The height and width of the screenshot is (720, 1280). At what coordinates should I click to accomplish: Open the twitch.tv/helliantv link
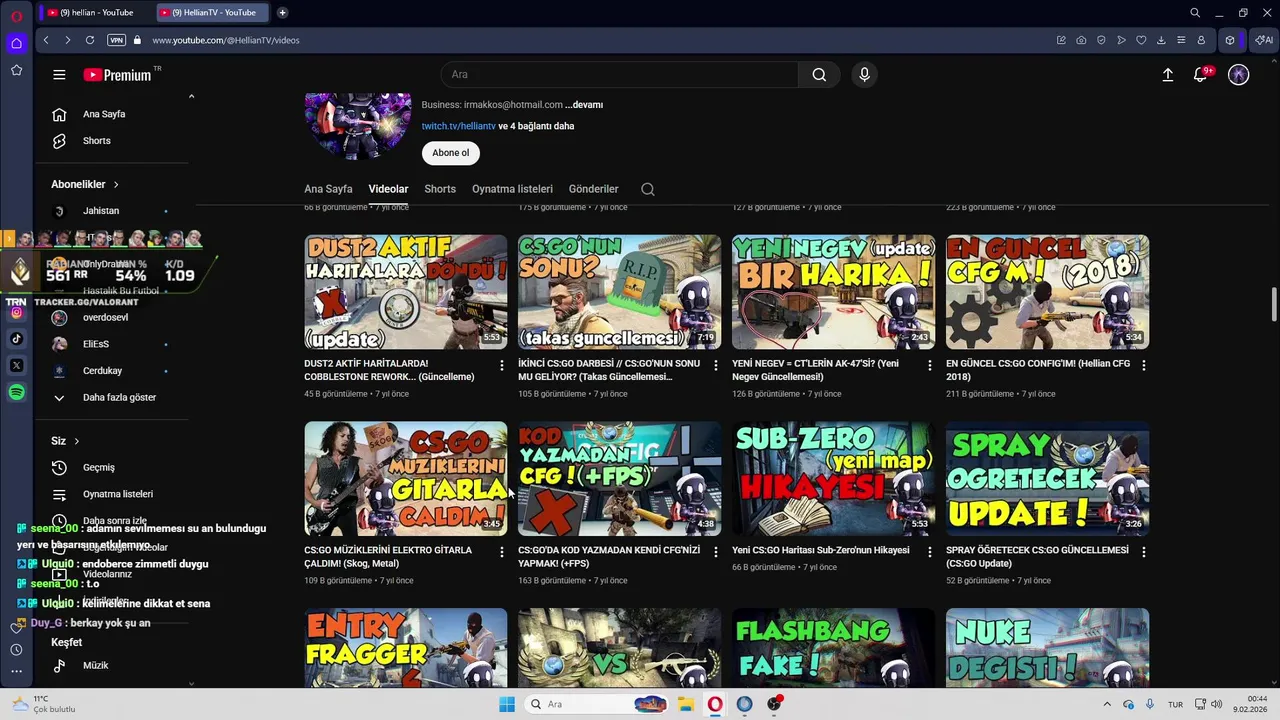458,126
